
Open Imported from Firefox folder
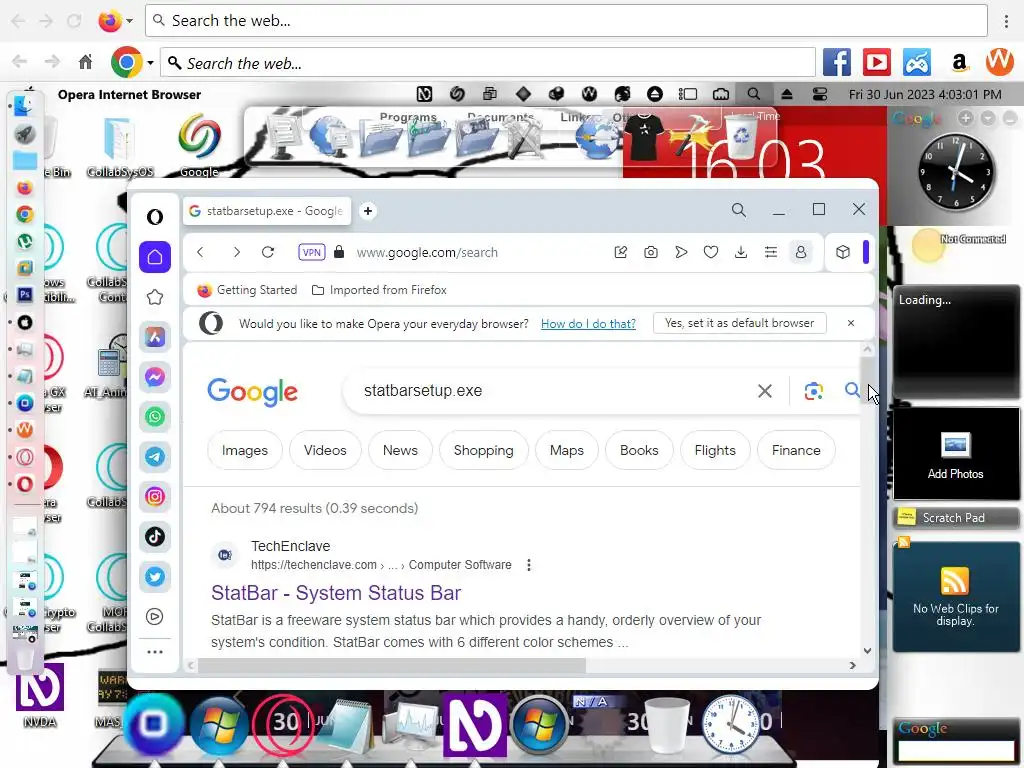pos(379,290)
